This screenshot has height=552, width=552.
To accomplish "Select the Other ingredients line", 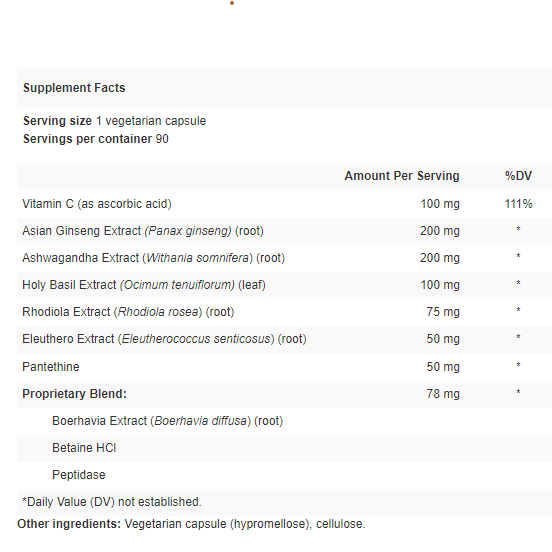I will [192, 524].
